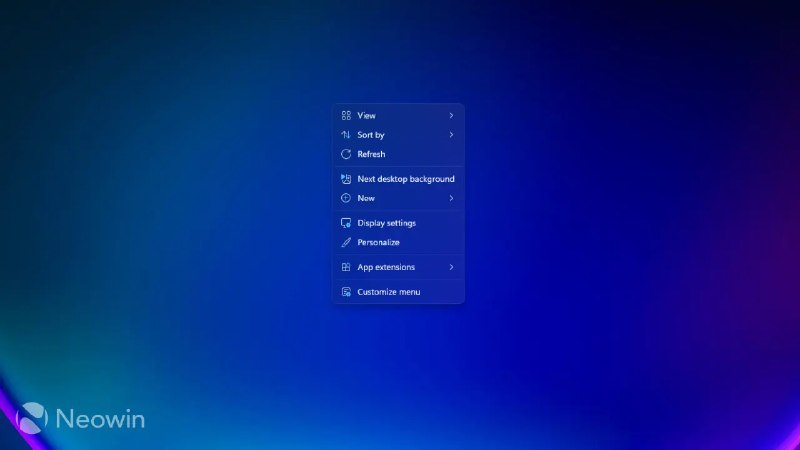This screenshot has height=450, width=800.
Task: Open the View menu entry
Action: coord(398,115)
